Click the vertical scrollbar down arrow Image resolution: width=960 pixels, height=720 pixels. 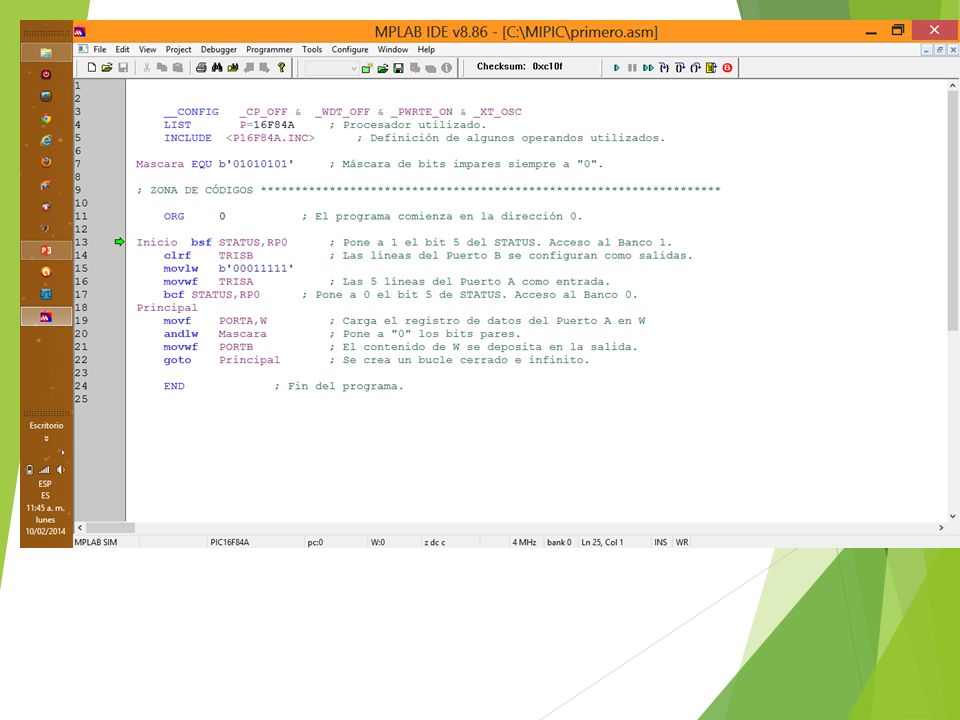coord(952,516)
